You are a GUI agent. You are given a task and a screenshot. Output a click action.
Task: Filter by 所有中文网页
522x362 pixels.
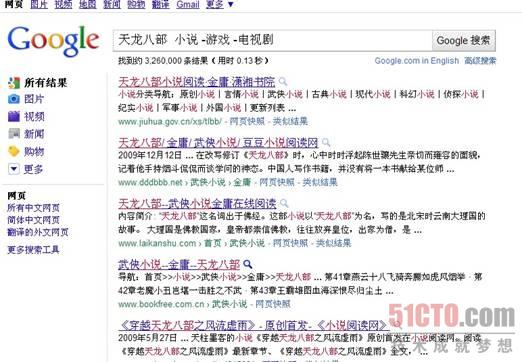[x=33, y=208]
